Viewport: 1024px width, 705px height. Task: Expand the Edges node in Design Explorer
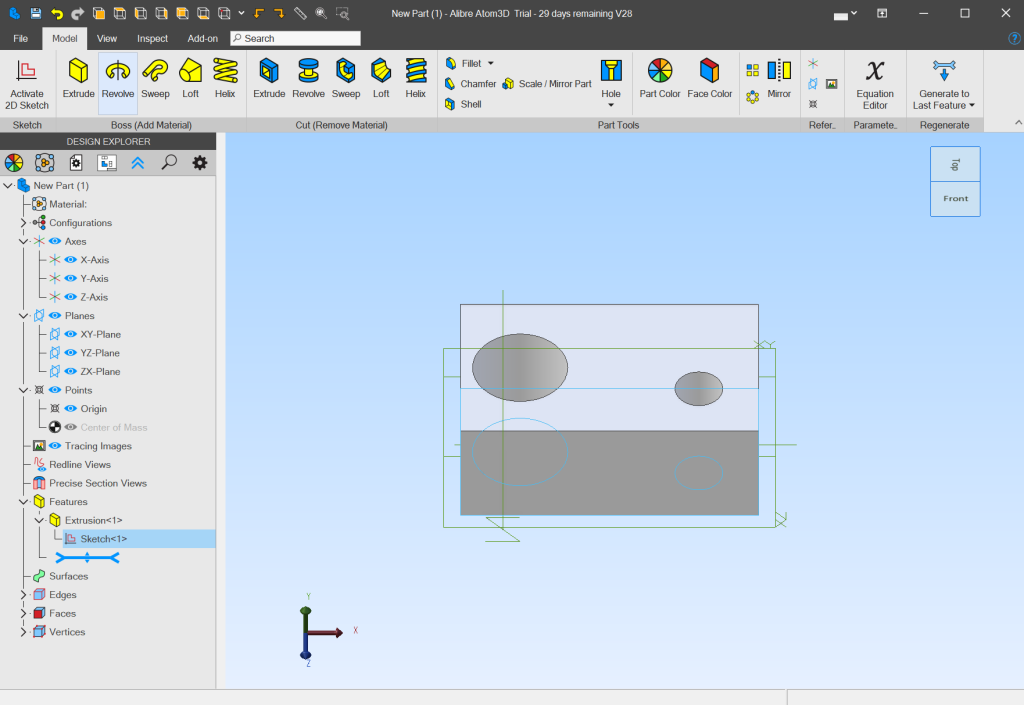pos(24,595)
